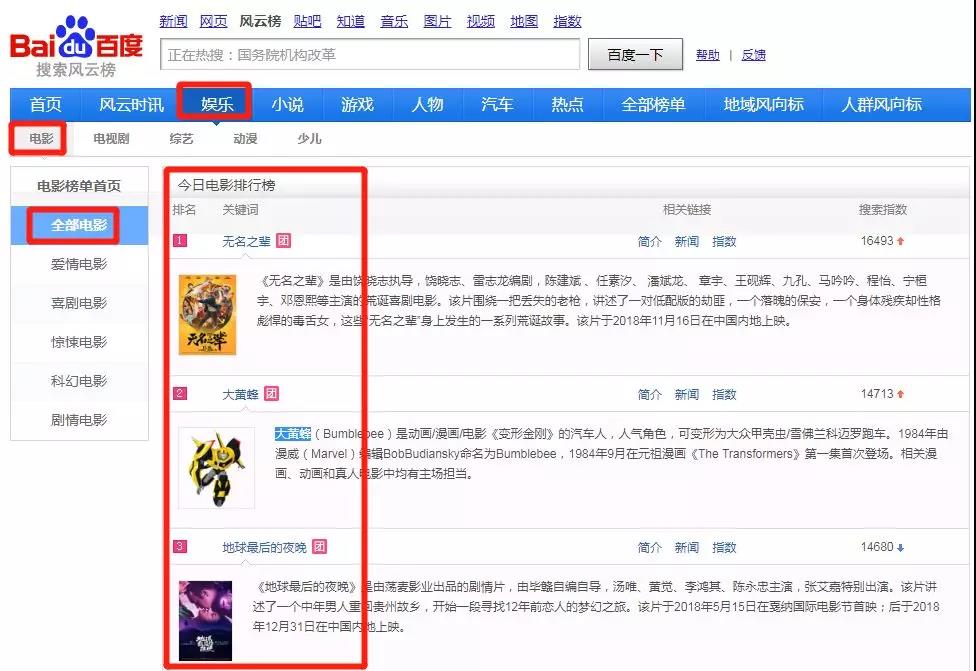Viewport: 976px width, 671px height.
Task: Click the 团 badge next to 地球最后的夜晚
Action: [319, 547]
